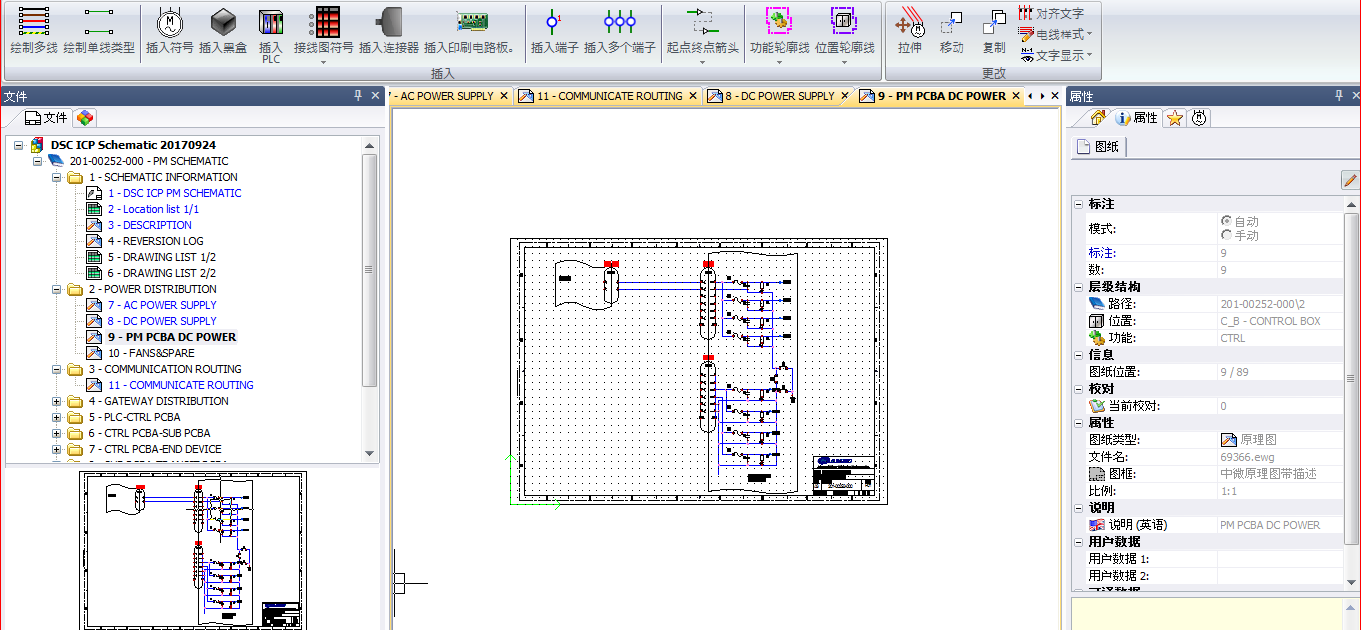Collapse DSC ICP Schematic 20170924 root node
Viewport: 1361px width, 630px height.
pyautogui.click(x=19, y=145)
